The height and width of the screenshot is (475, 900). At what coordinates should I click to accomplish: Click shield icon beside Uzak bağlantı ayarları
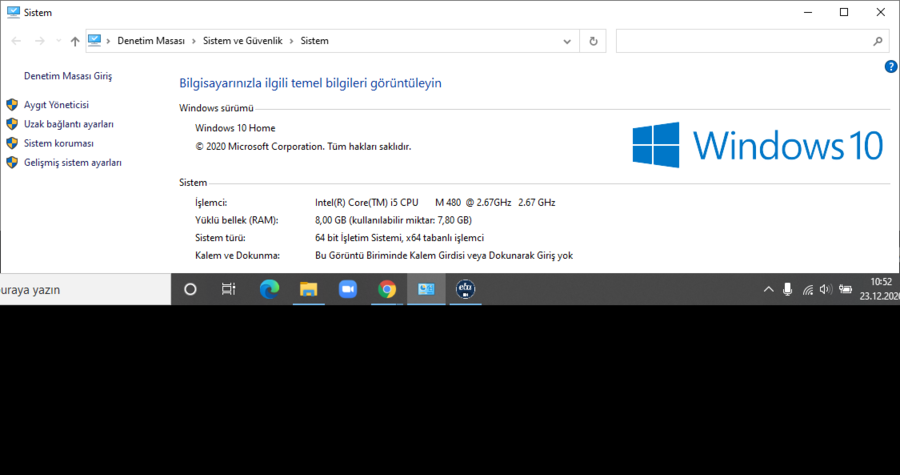click(x=12, y=124)
